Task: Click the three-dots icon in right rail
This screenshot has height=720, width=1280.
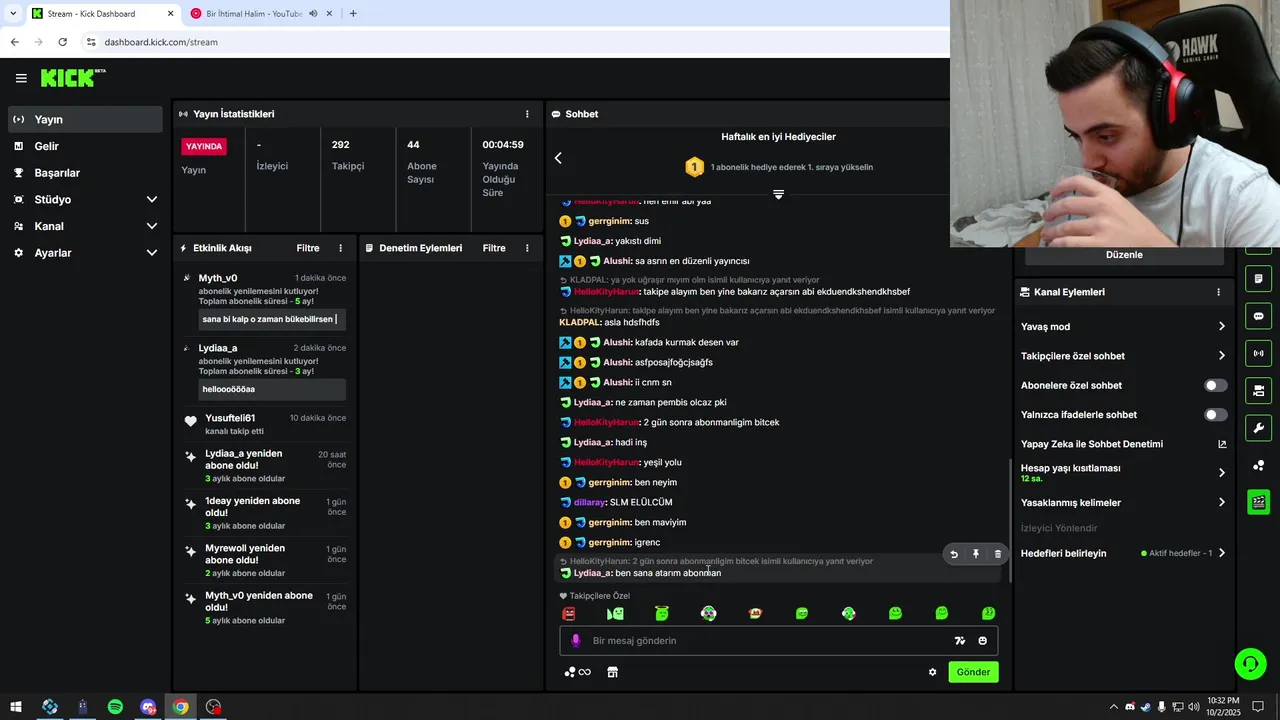Action: pos(1258,465)
